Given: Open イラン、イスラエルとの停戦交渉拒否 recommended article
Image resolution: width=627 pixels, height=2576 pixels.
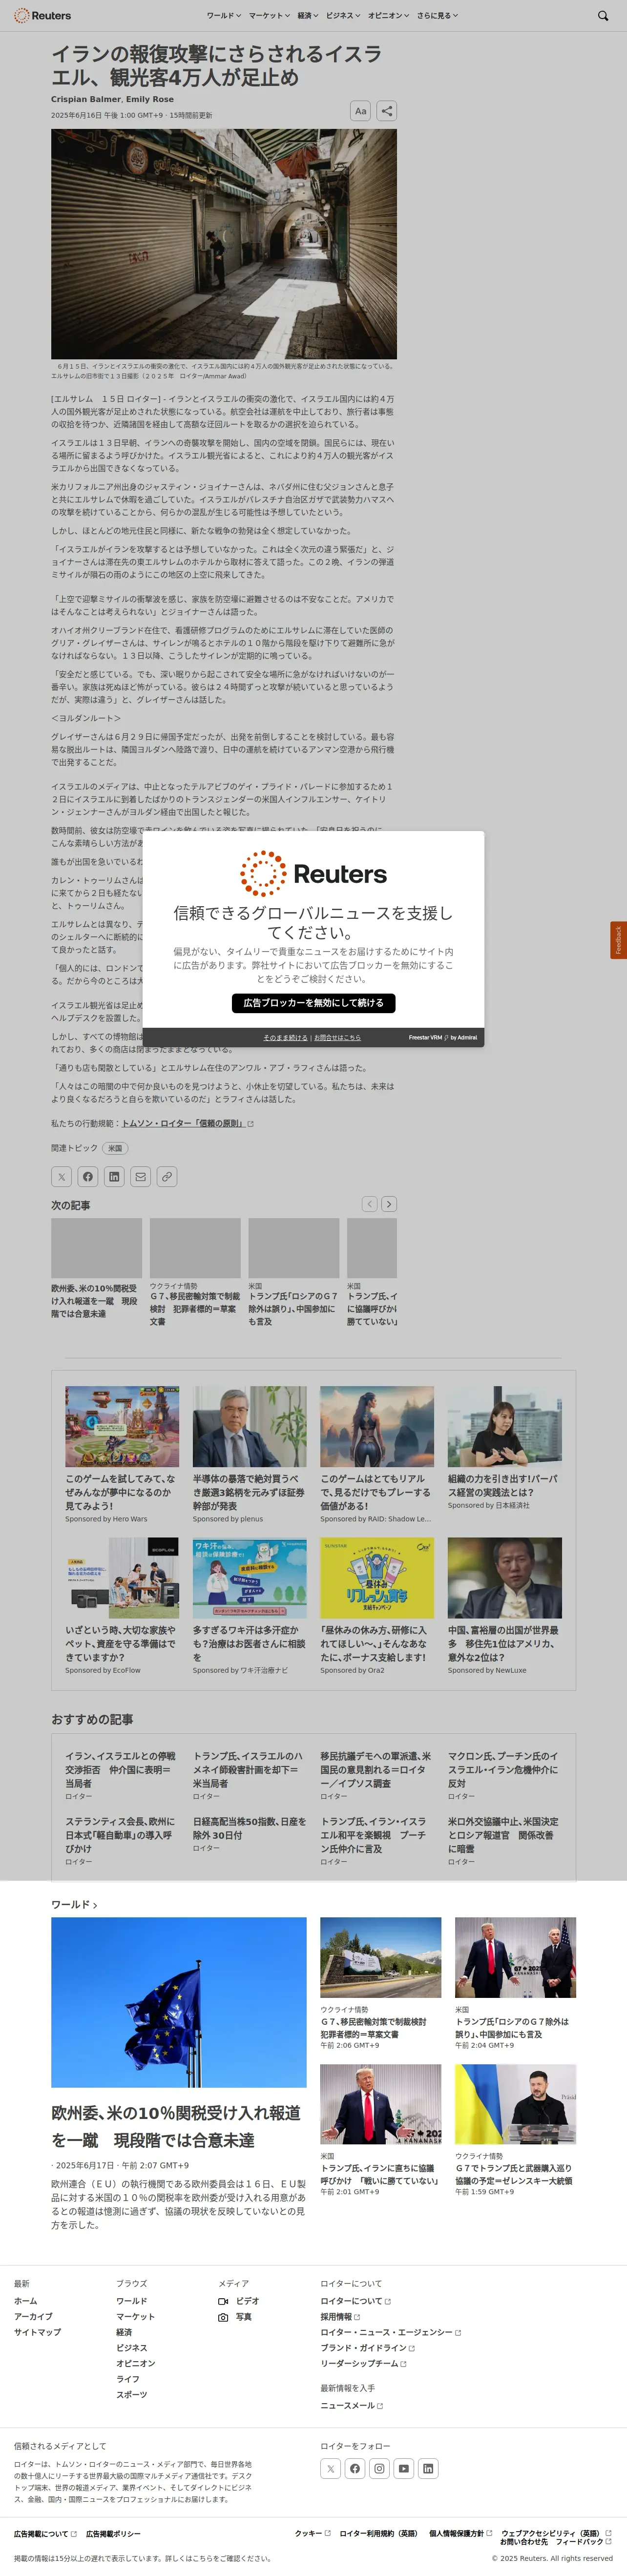Looking at the screenshot, I should [120, 1769].
